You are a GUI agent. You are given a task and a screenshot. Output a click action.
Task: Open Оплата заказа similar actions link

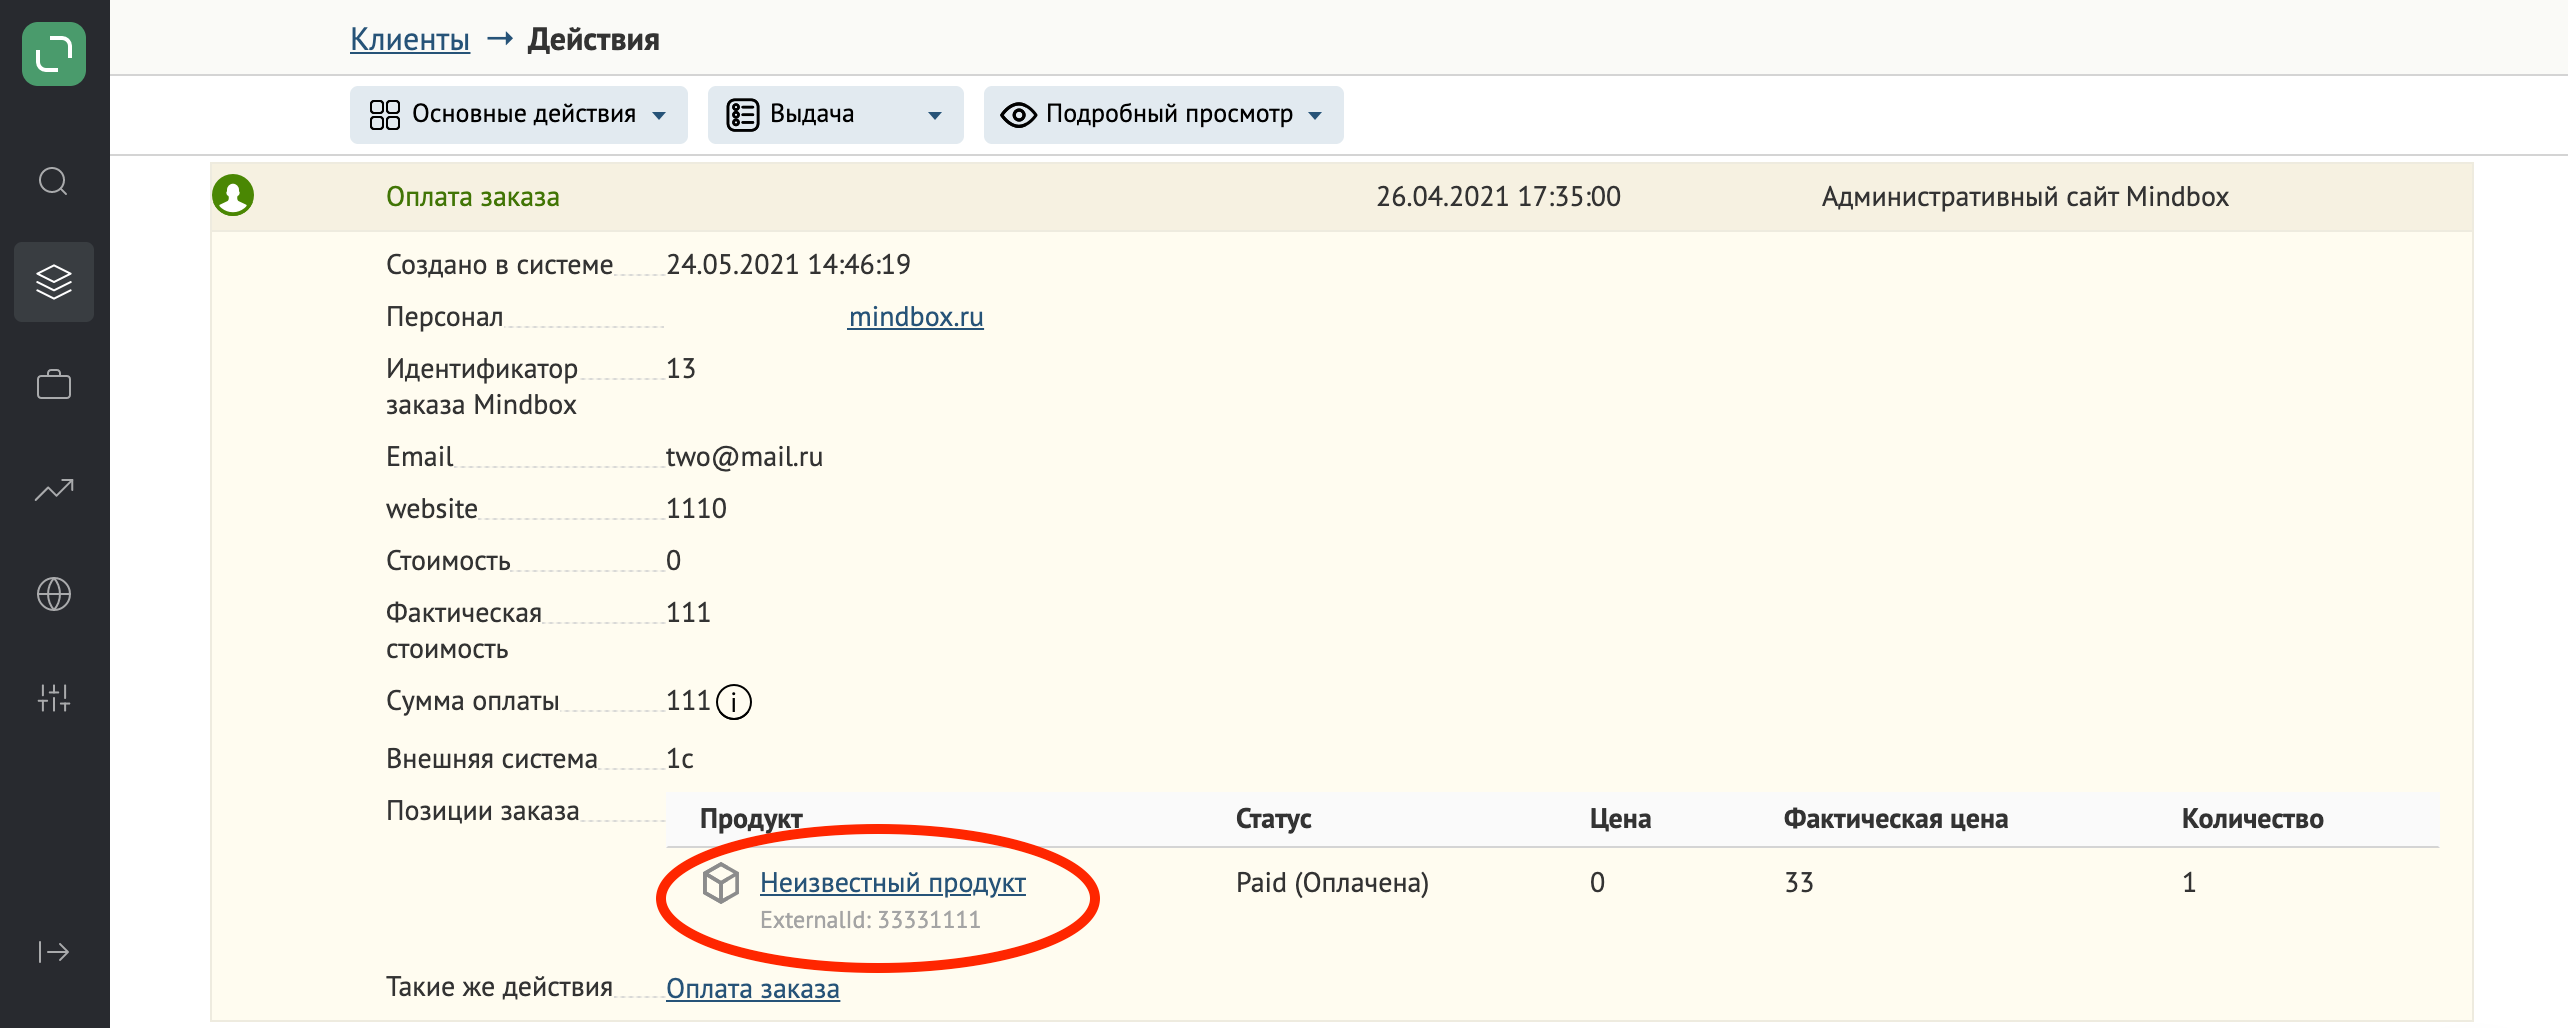pos(753,989)
